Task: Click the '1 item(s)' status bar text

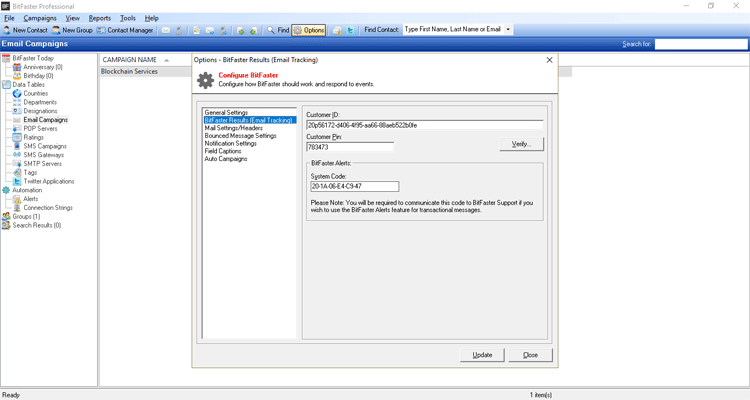Action: pos(540,395)
